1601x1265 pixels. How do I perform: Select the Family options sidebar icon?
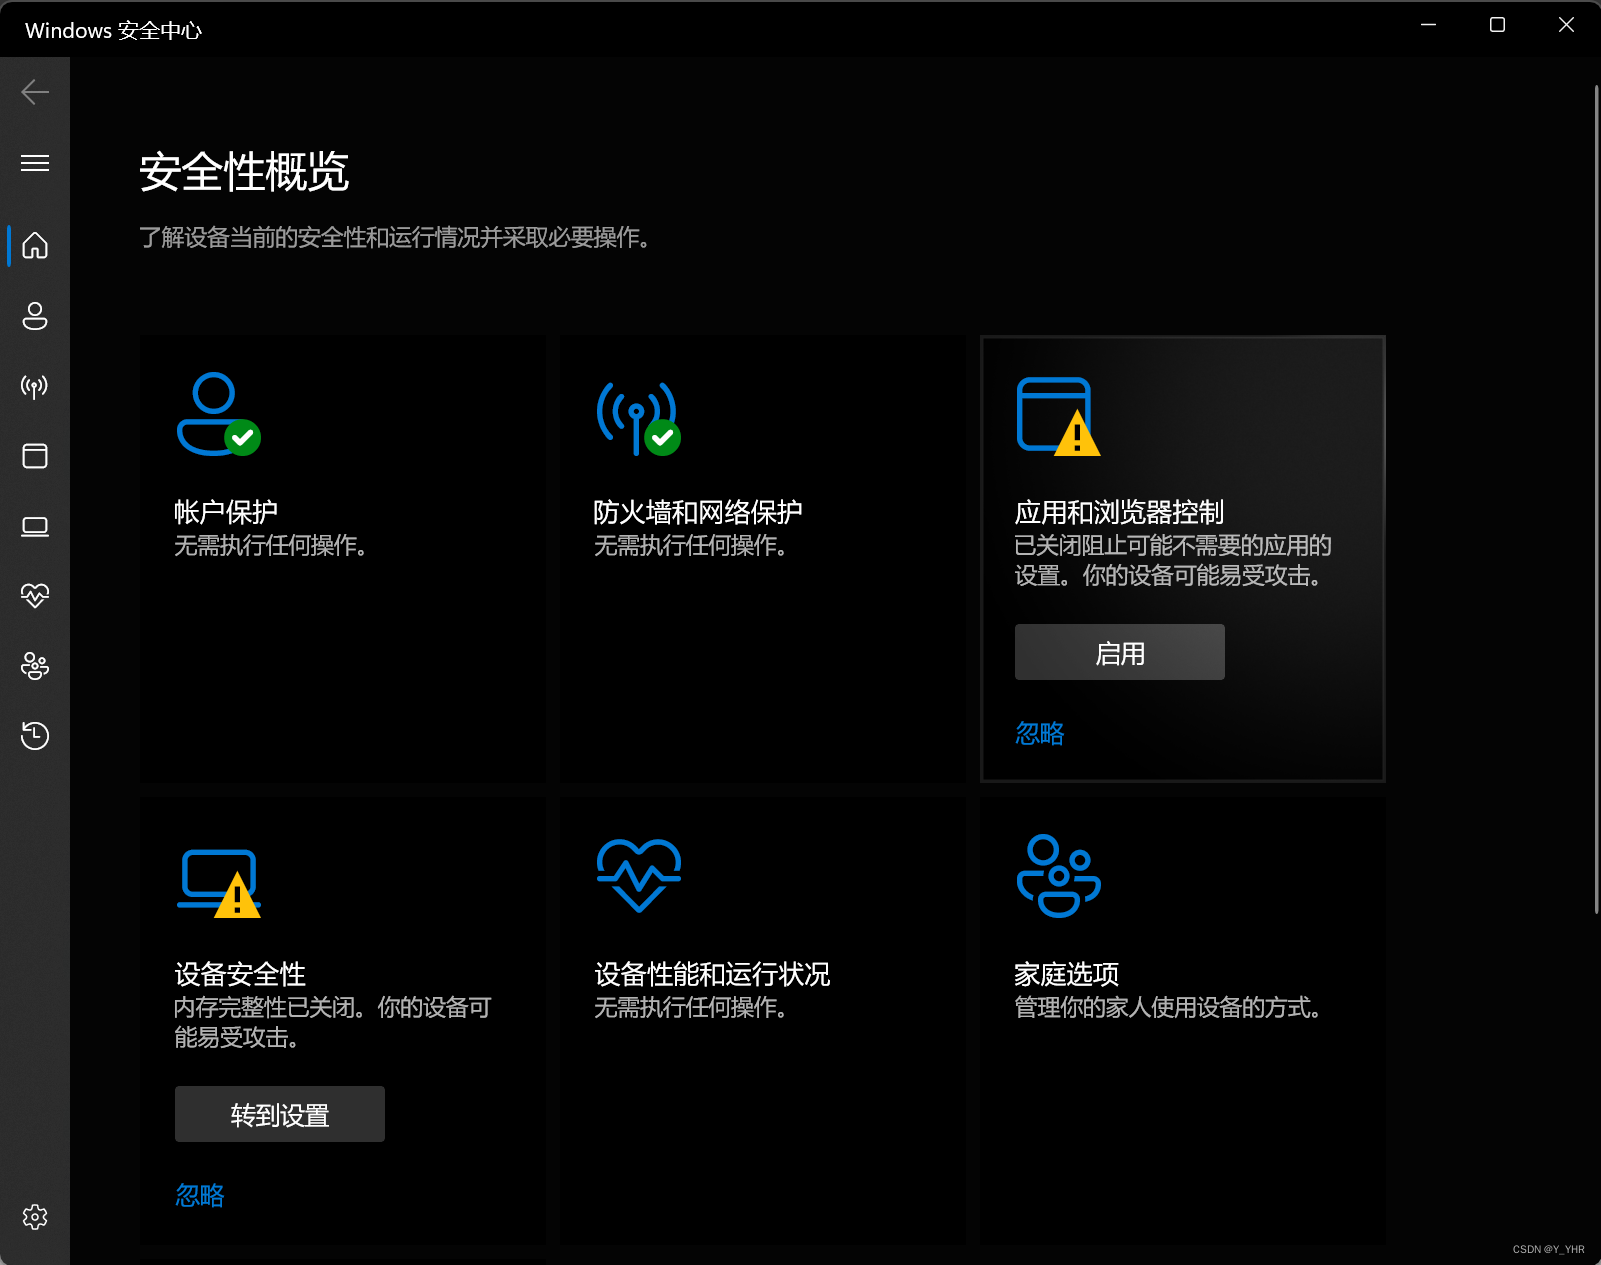pyautogui.click(x=35, y=666)
